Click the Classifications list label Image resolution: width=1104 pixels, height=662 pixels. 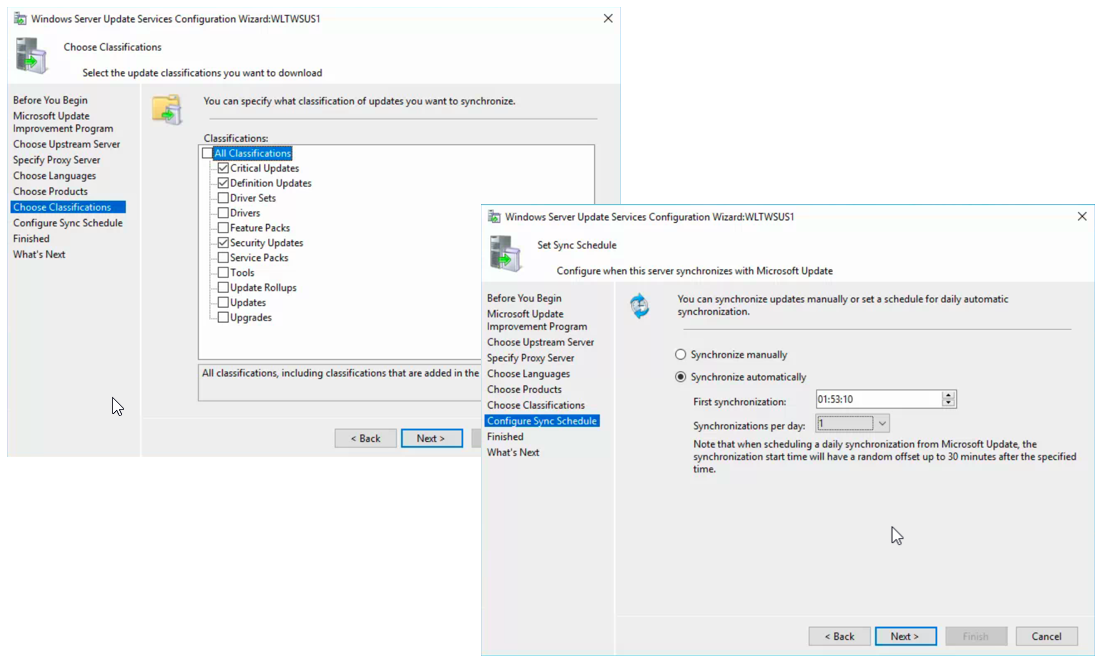236,138
